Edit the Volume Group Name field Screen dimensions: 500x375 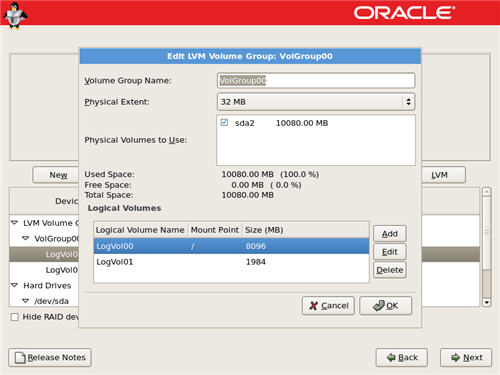tap(316, 81)
